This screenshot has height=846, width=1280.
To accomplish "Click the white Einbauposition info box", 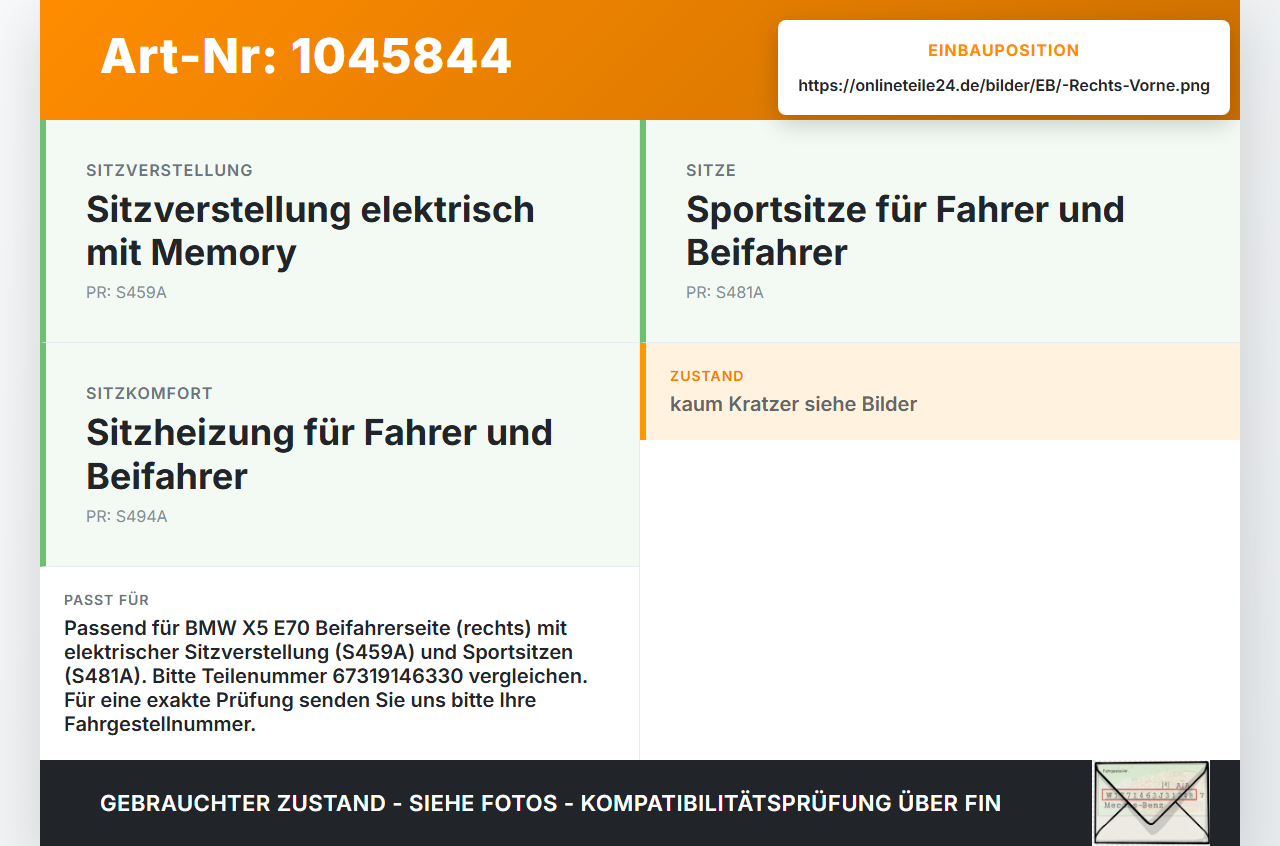I will pos(1004,67).
